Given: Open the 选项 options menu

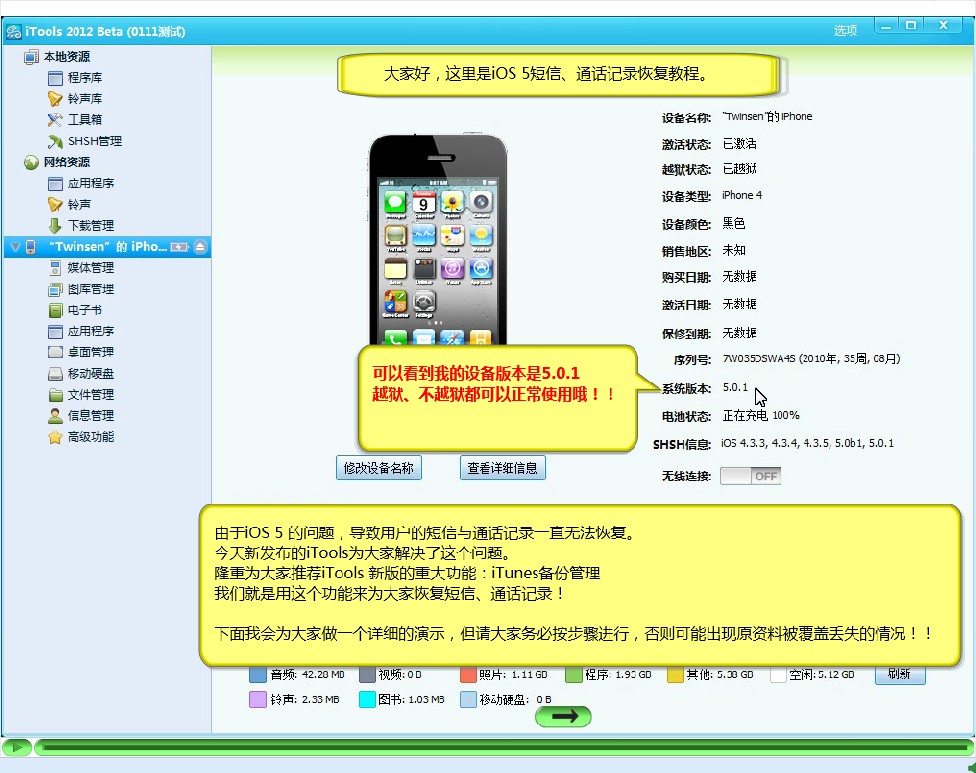Looking at the screenshot, I should pos(845,30).
